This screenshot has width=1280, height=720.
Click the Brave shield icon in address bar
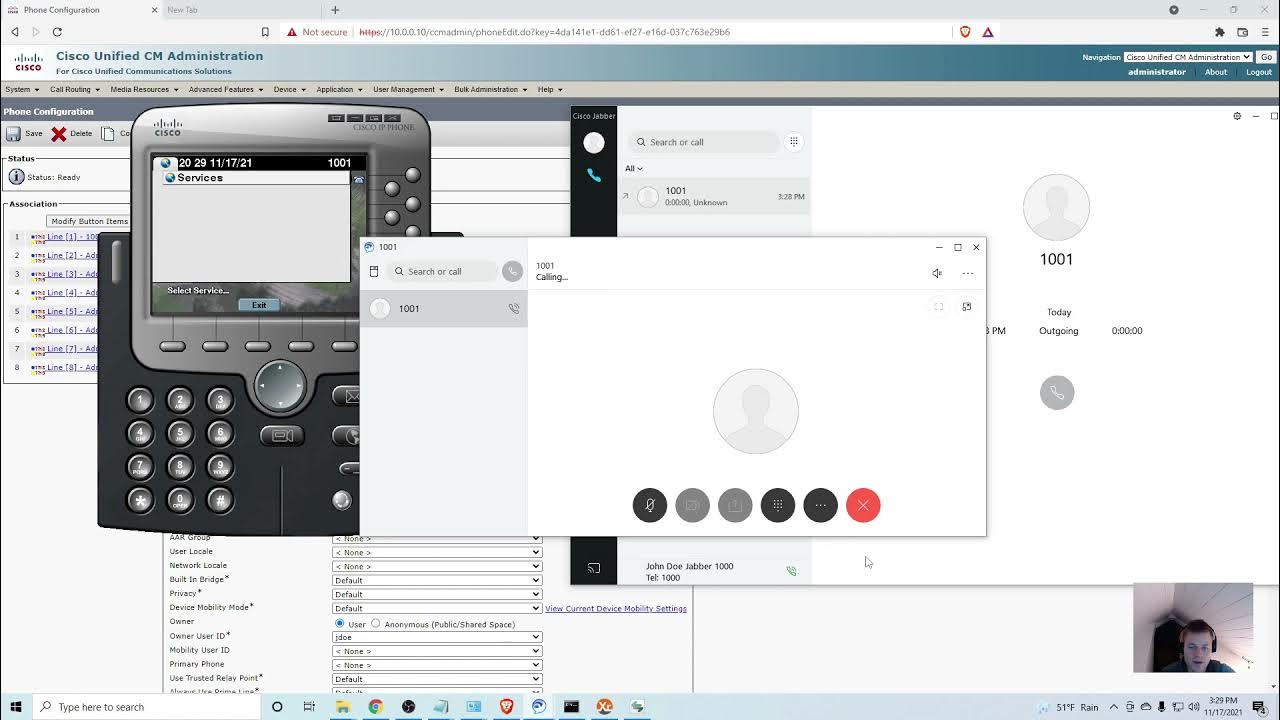pos(965,32)
